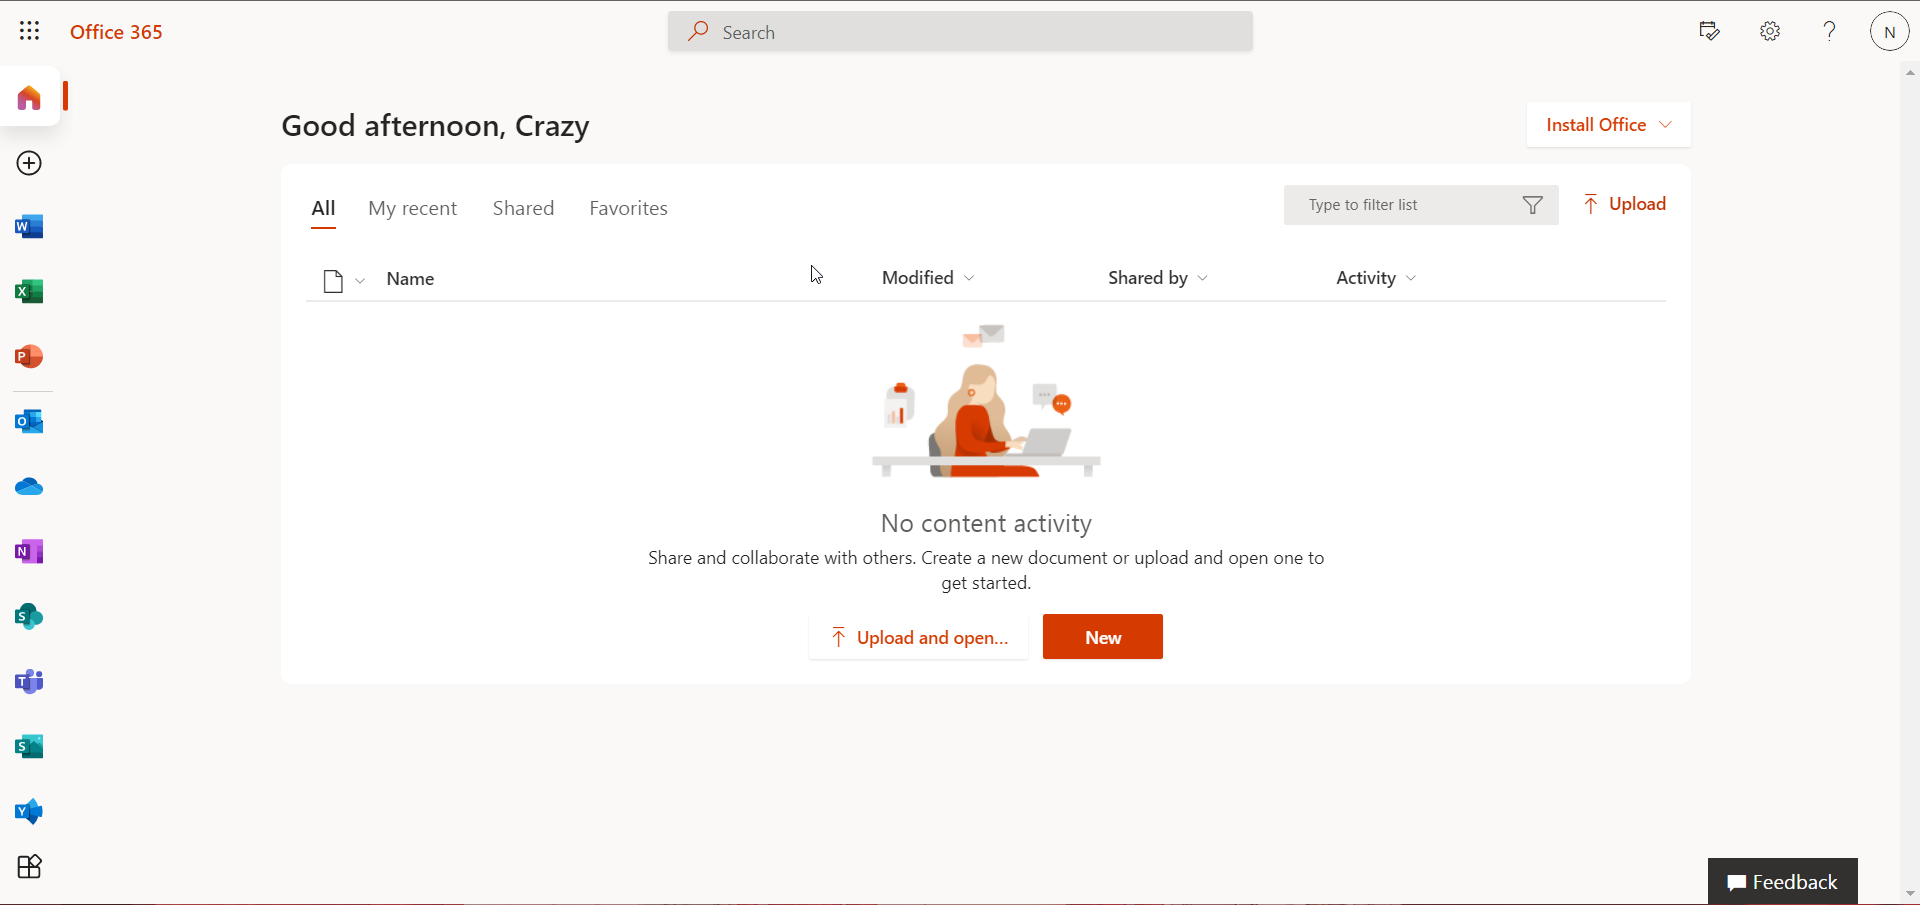This screenshot has width=1920, height=905.
Task: Open the Activity column dropdown
Action: (x=1375, y=278)
